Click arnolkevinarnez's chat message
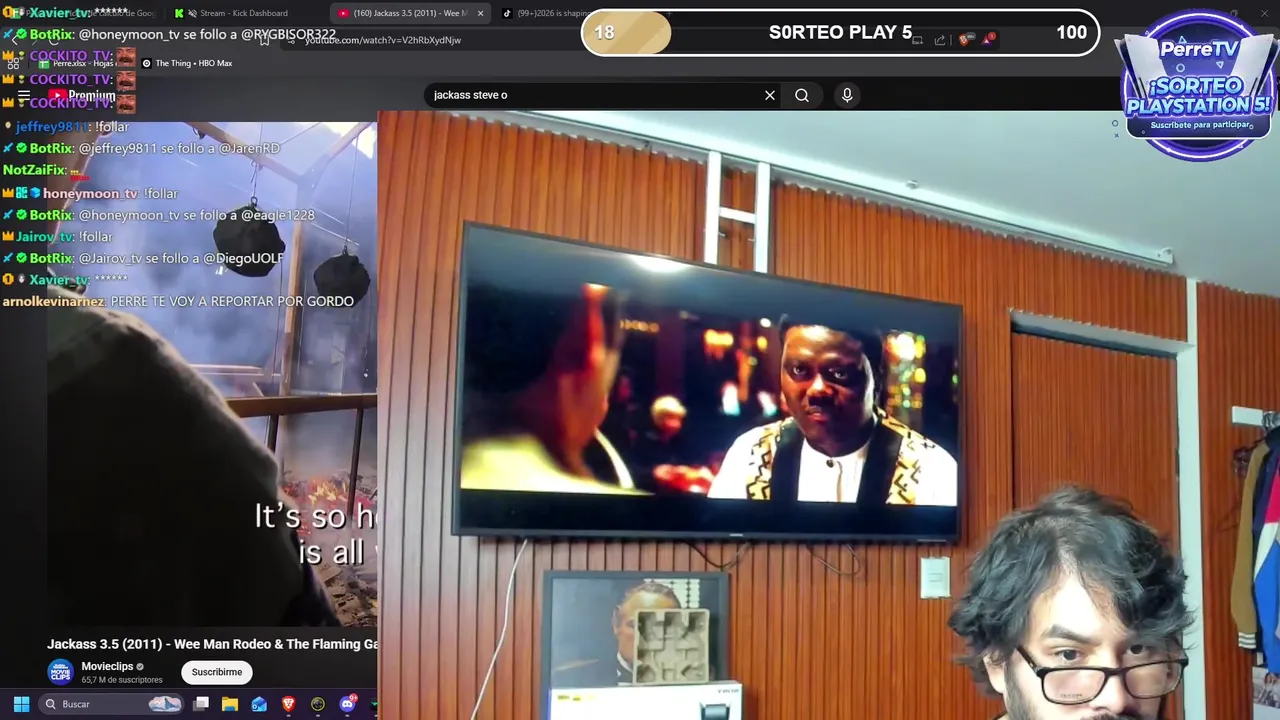 pyautogui.click(x=178, y=301)
